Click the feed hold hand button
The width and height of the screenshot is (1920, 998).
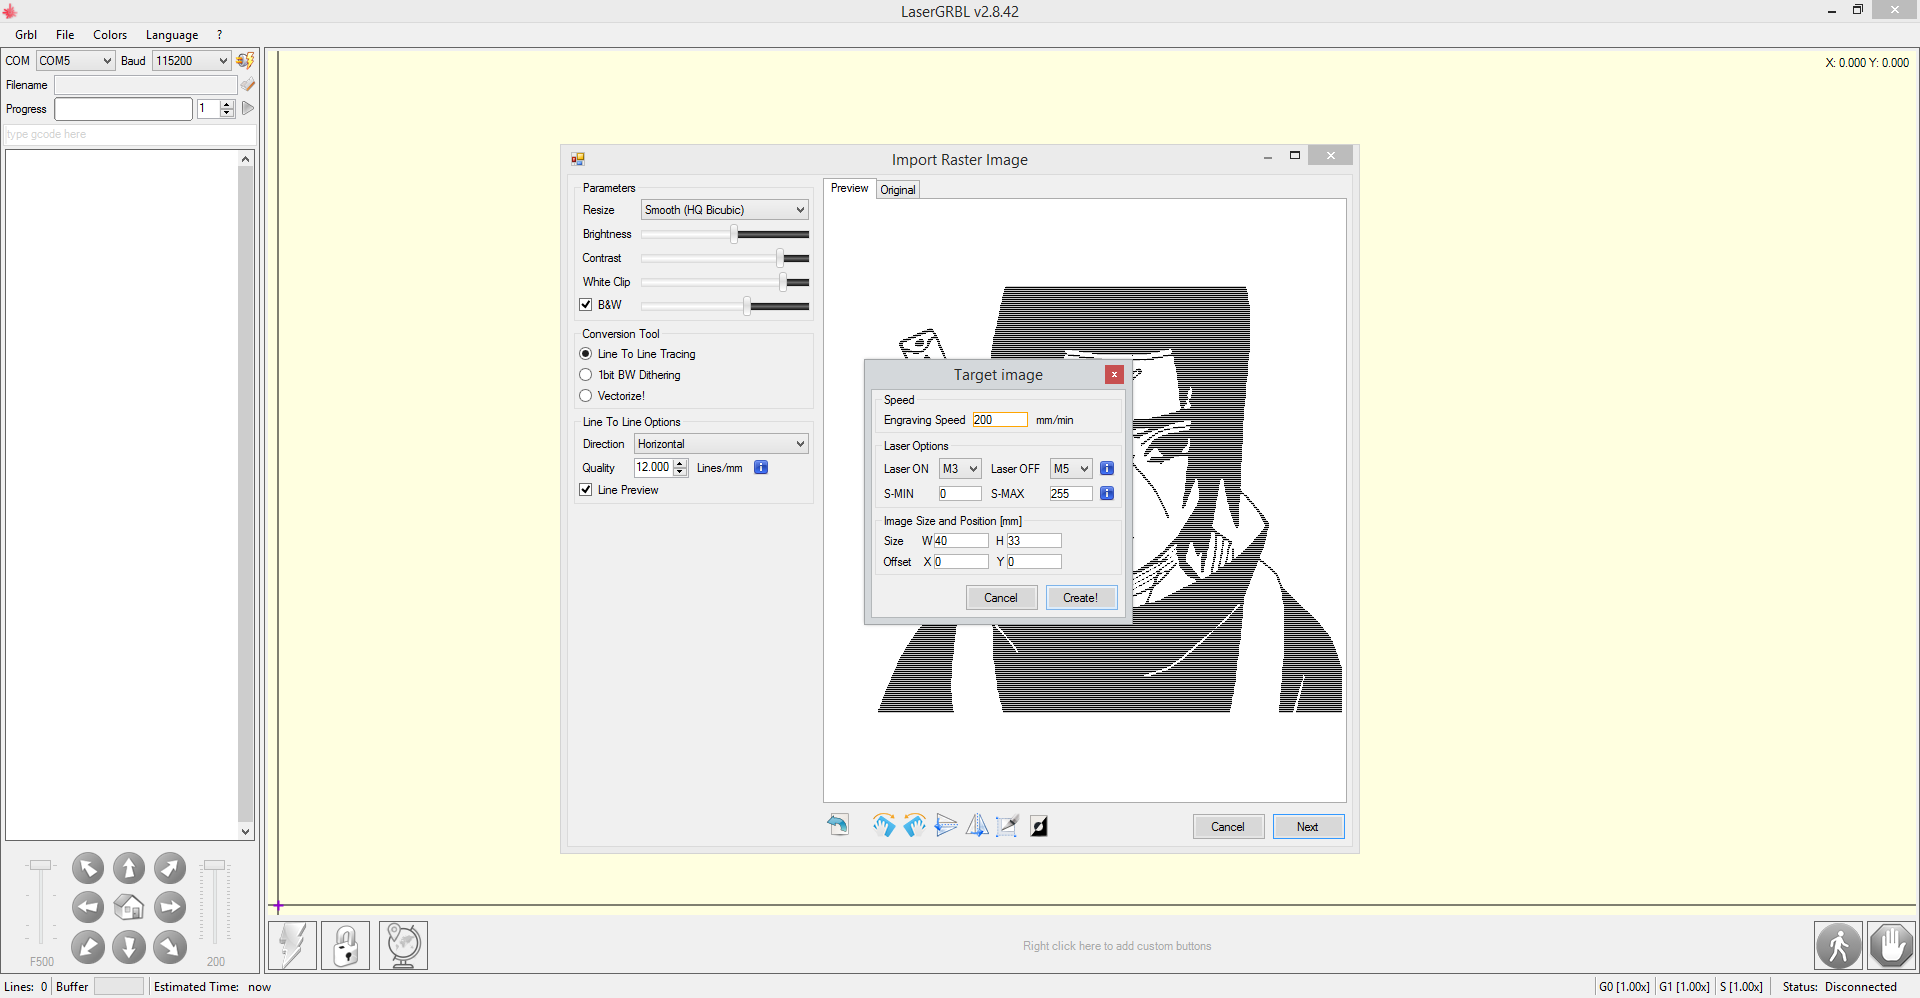(x=1891, y=945)
